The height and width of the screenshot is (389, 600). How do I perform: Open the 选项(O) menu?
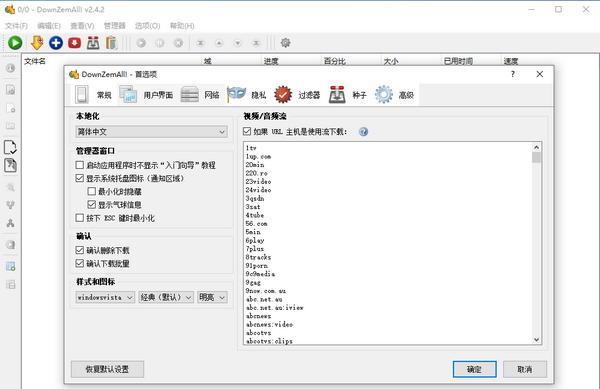point(147,26)
